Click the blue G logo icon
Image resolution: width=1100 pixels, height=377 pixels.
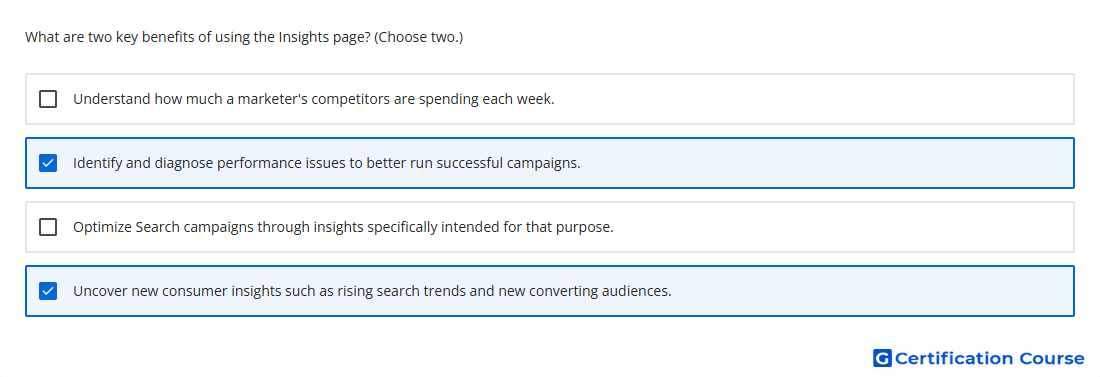click(x=882, y=358)
